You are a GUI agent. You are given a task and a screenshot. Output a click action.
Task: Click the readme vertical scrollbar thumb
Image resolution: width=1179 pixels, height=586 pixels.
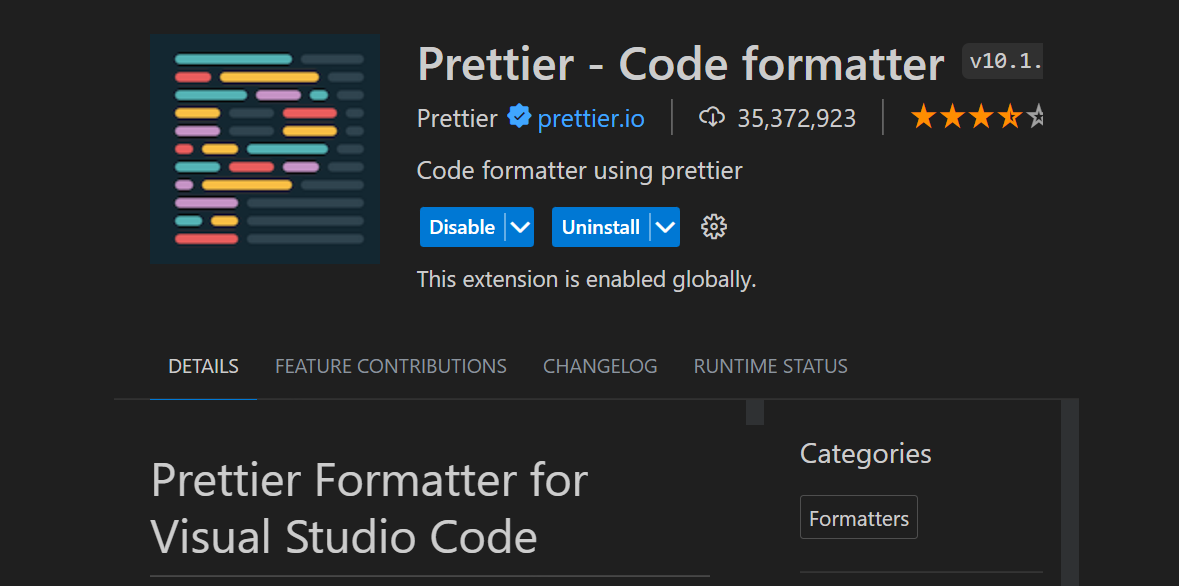pyautogui.click(x=755, y=412)
